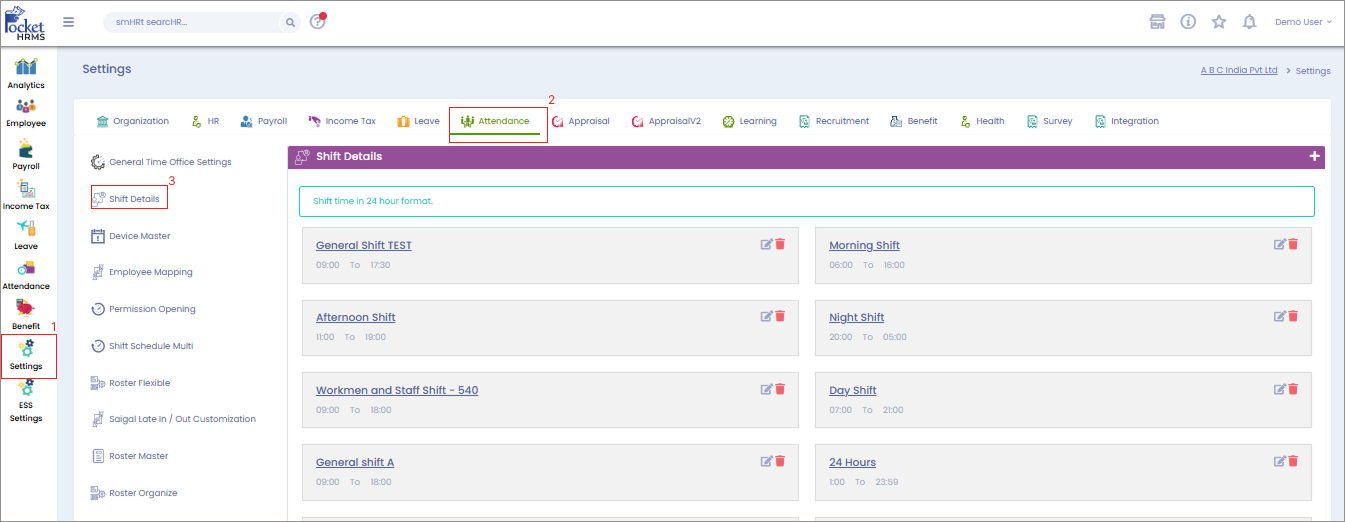This screenshot has height=522, width=1345.
Task: Open the Recruitment settings tab
Action: [833, 121]
